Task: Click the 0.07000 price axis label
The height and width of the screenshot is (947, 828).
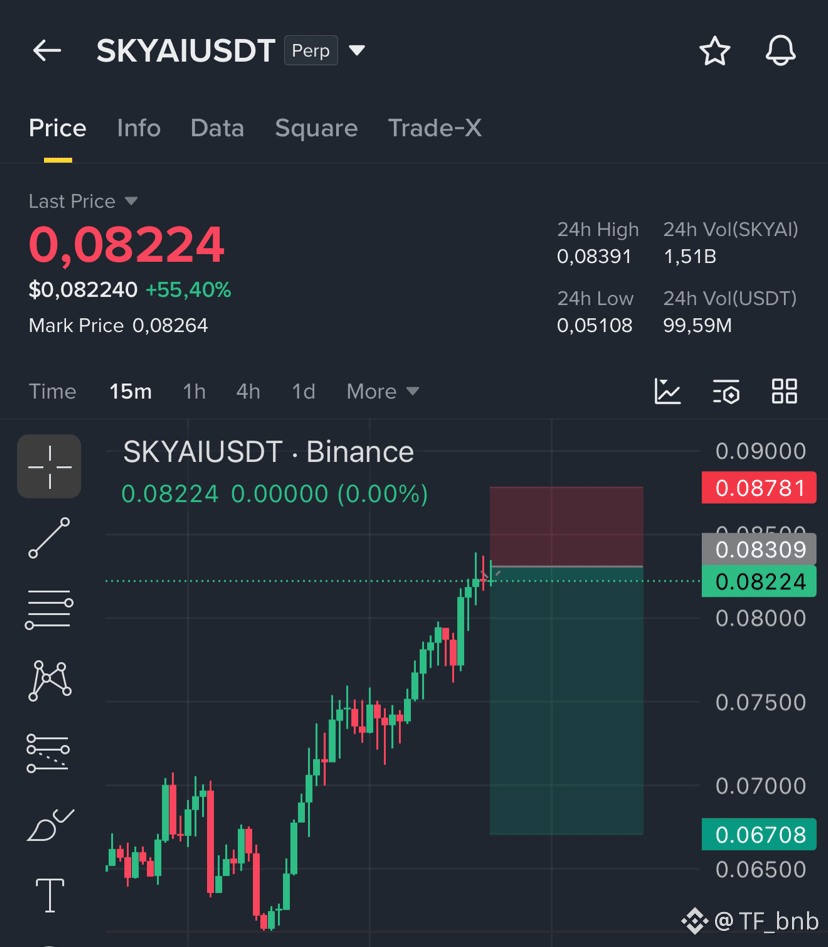Action: click(x=760, y=786)
